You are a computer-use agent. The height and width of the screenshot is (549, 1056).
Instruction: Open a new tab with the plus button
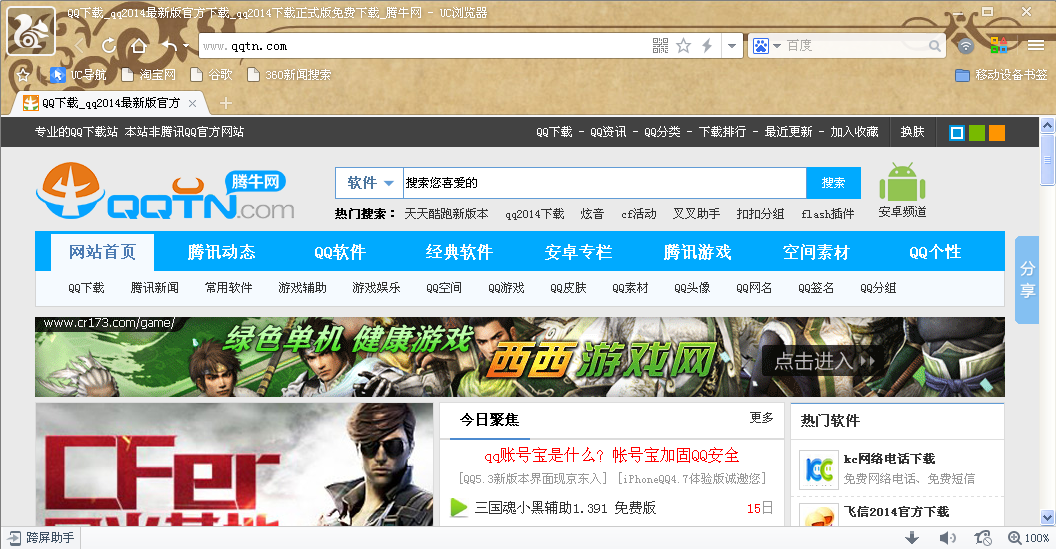pos(226,103)
